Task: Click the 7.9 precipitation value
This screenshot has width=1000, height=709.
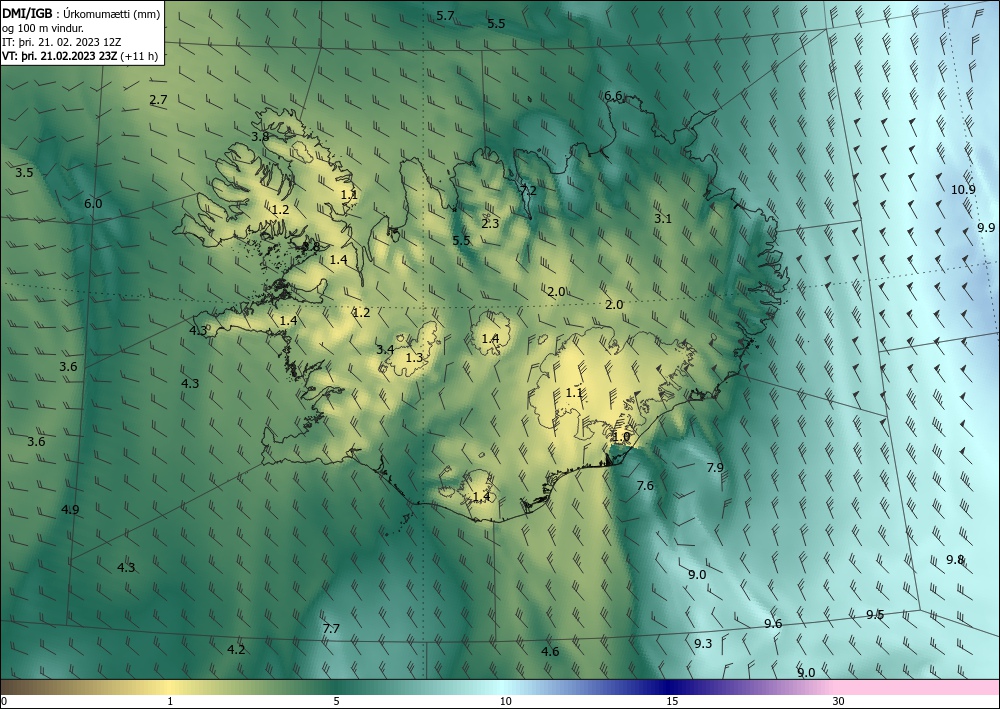Action: tap(715, 467)
